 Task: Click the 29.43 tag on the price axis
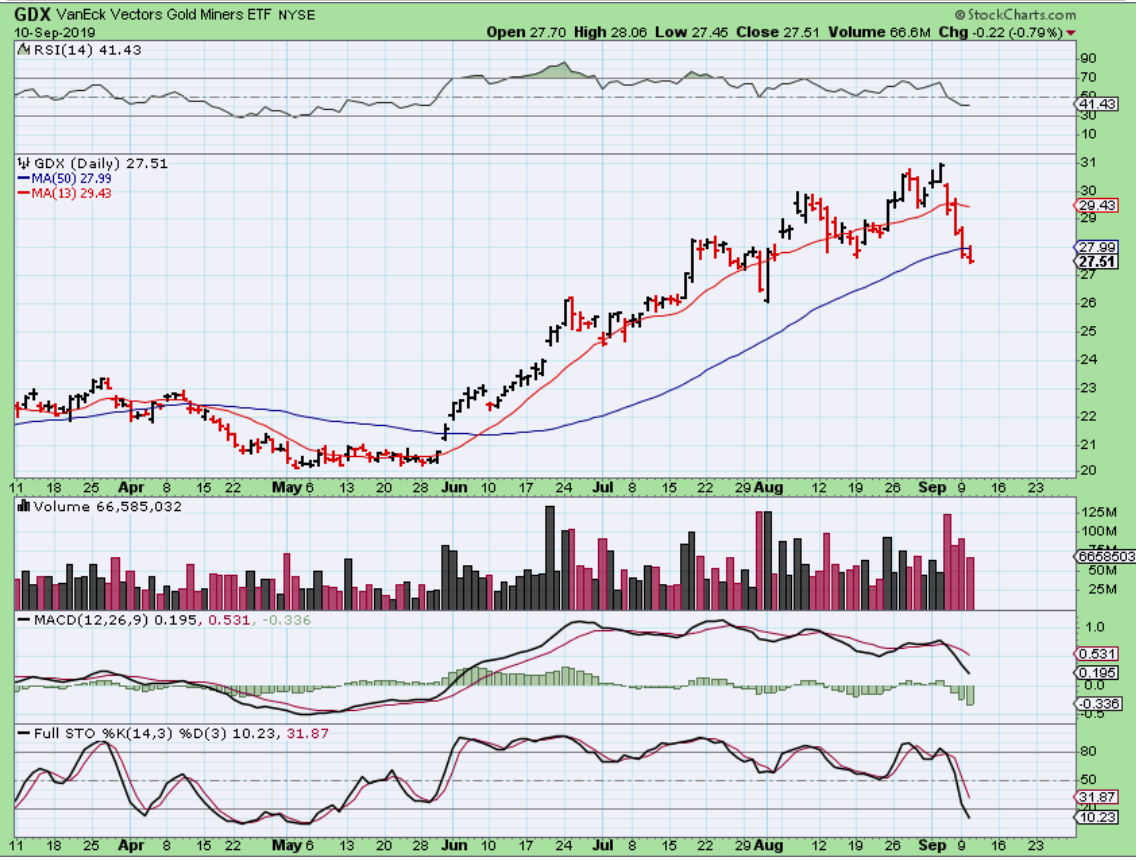point(1097,206)
